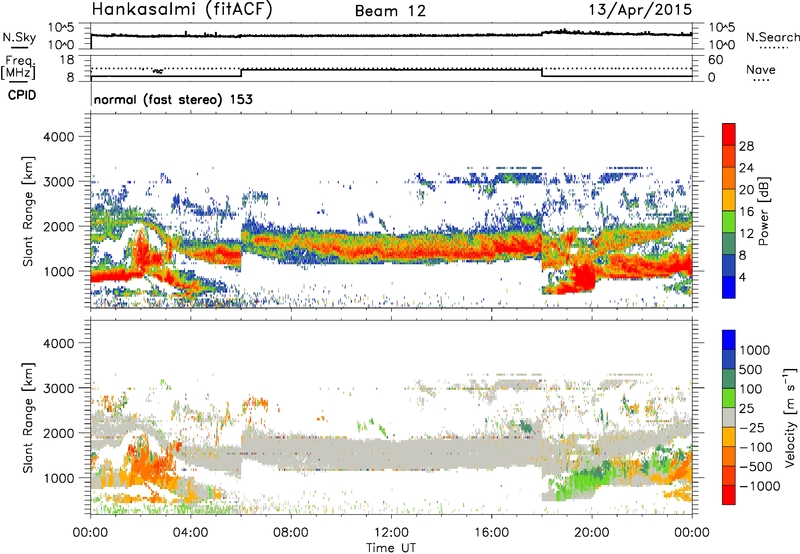Click the normal (fast stereo) 153 text

click(173, 100)
